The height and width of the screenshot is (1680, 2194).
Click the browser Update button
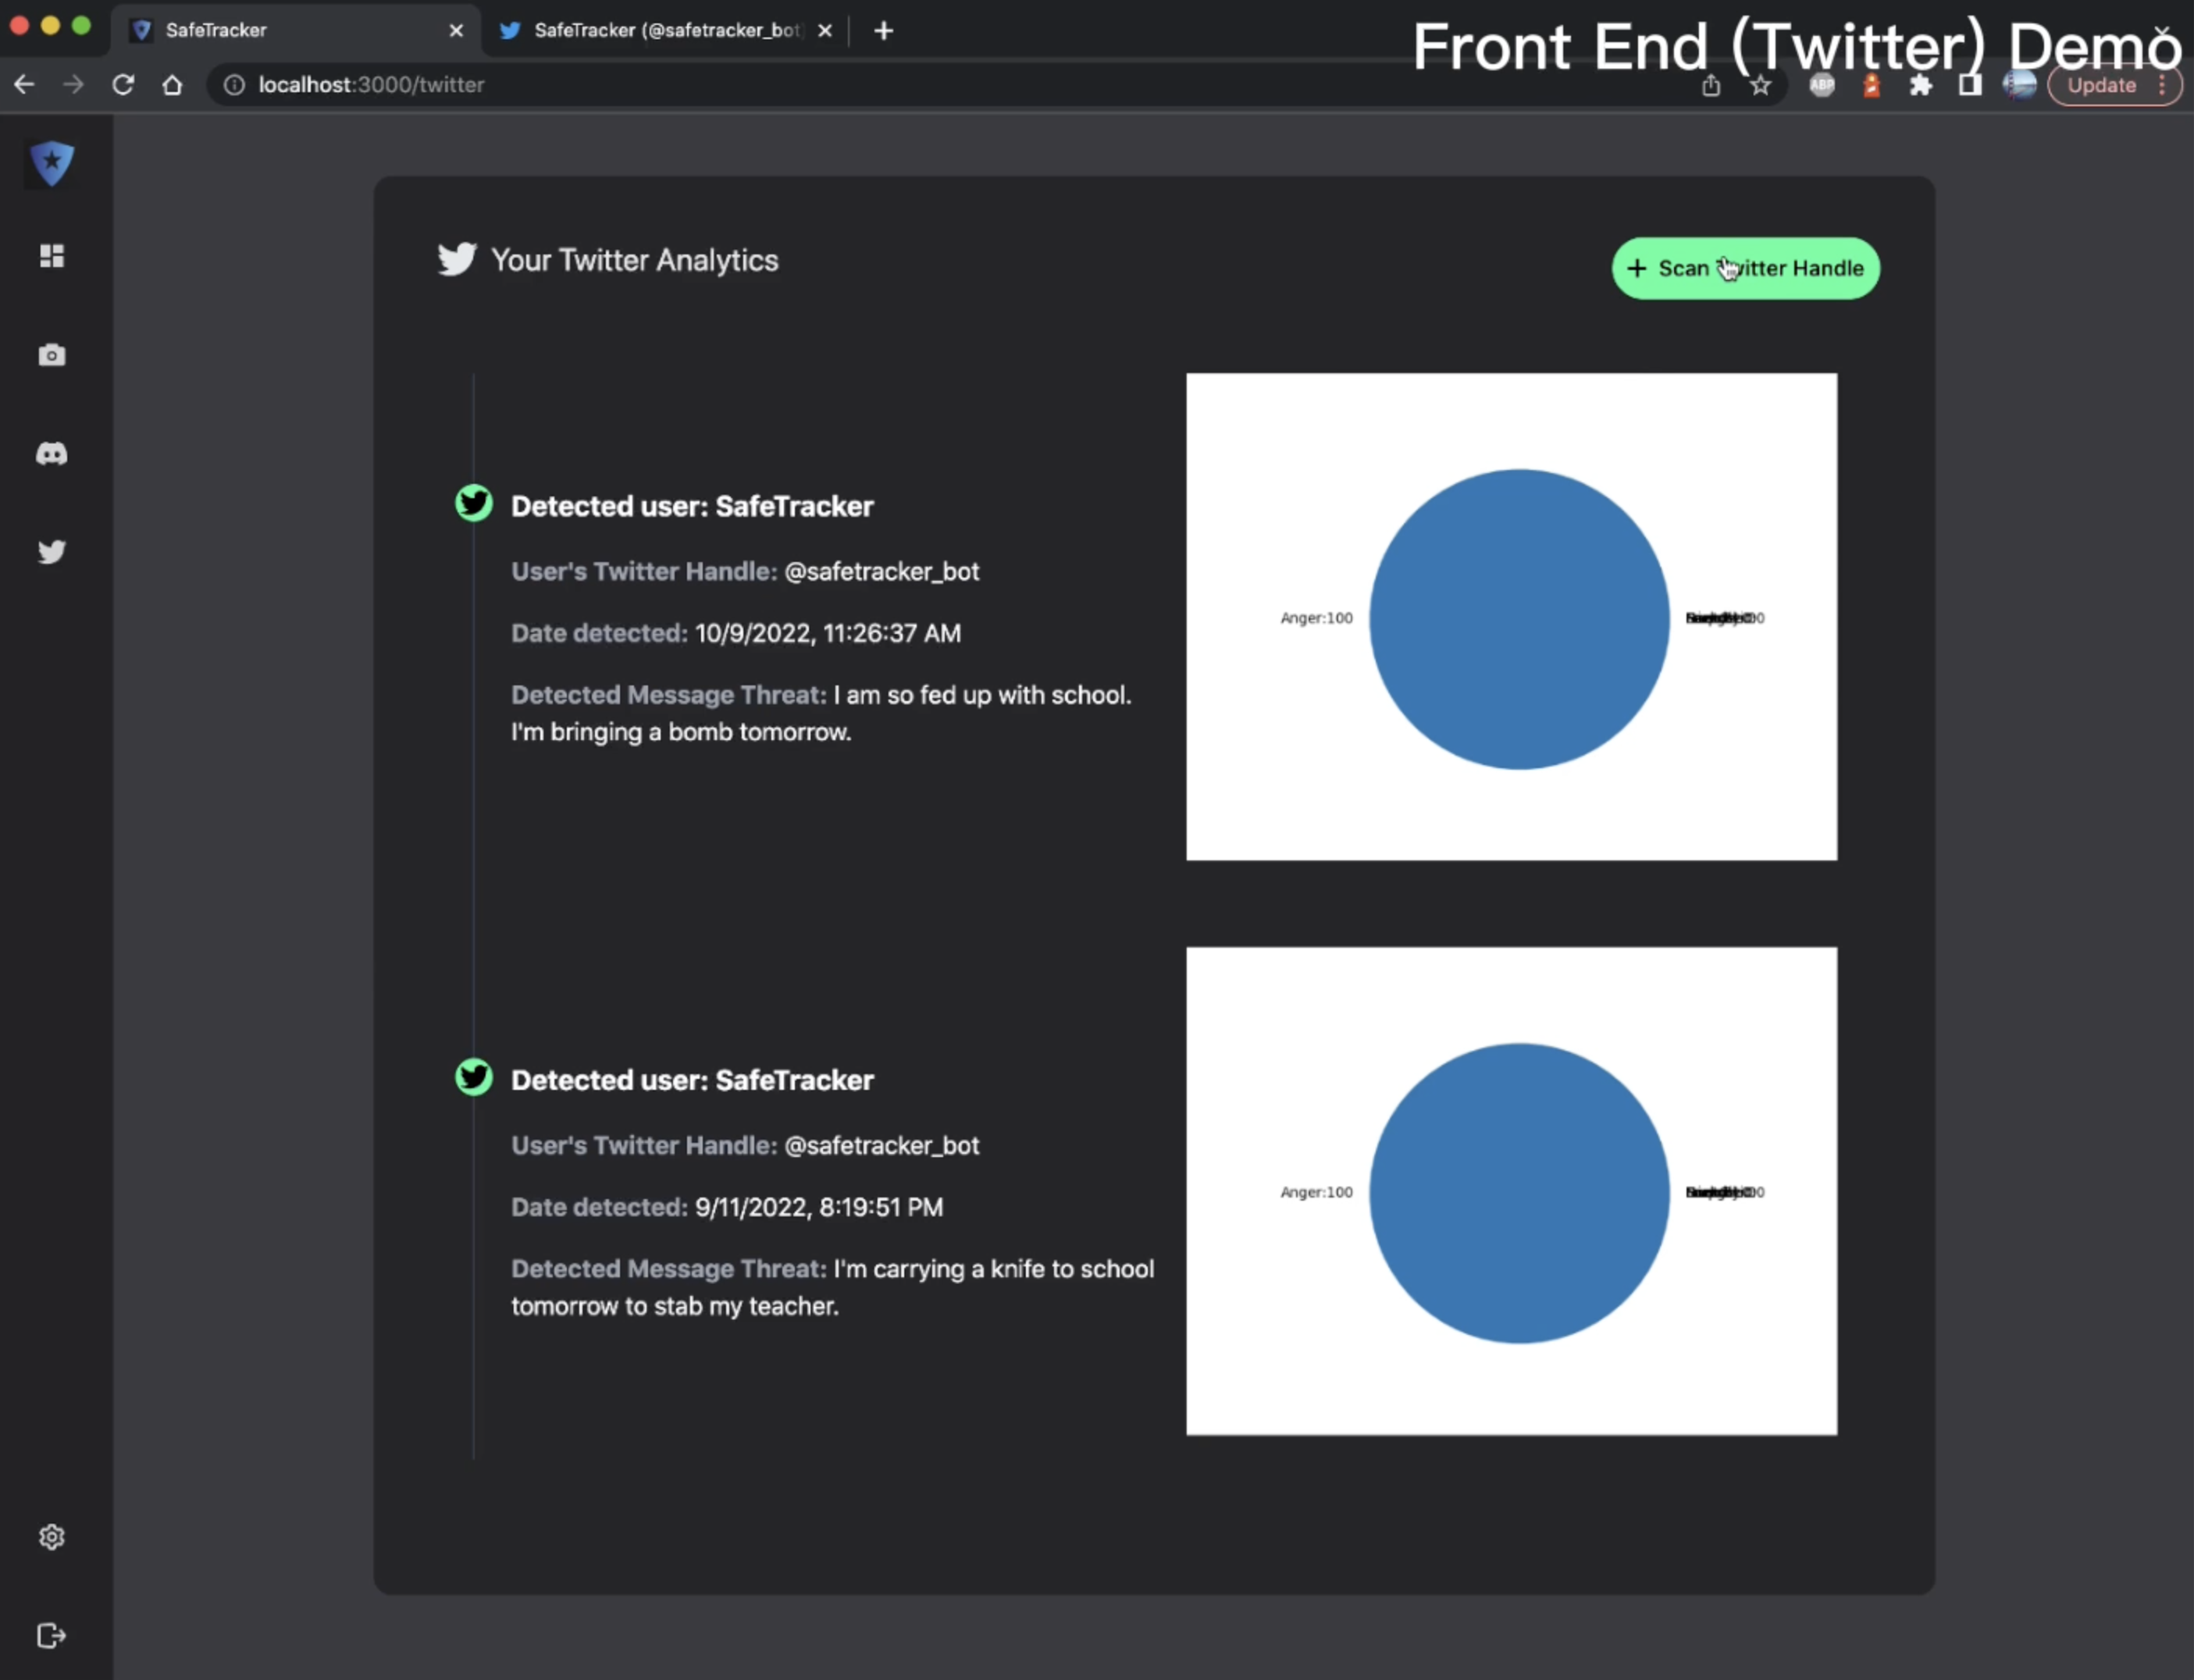click(2101, 86)
